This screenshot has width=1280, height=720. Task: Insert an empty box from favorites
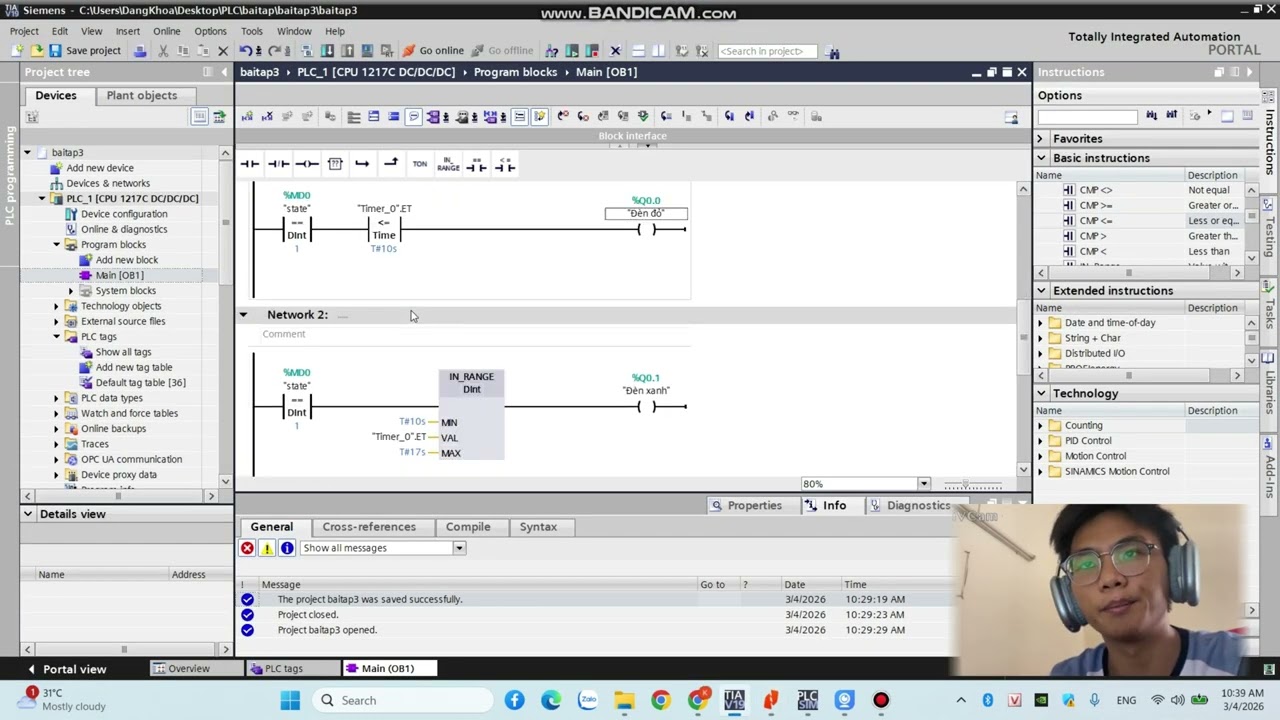tap(335, 164)
